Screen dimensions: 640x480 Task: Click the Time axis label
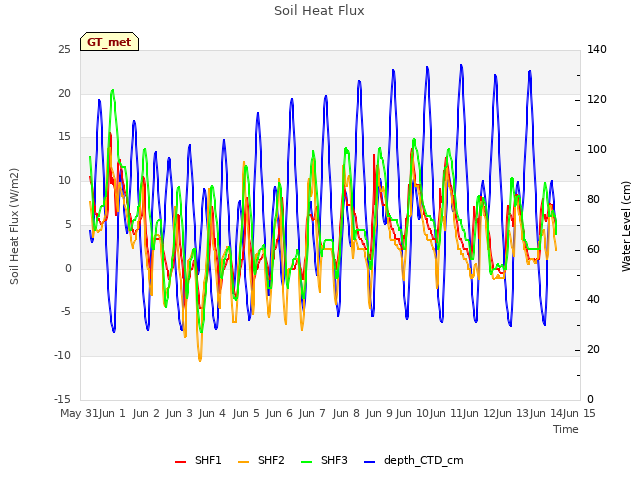tap(566, 429)
